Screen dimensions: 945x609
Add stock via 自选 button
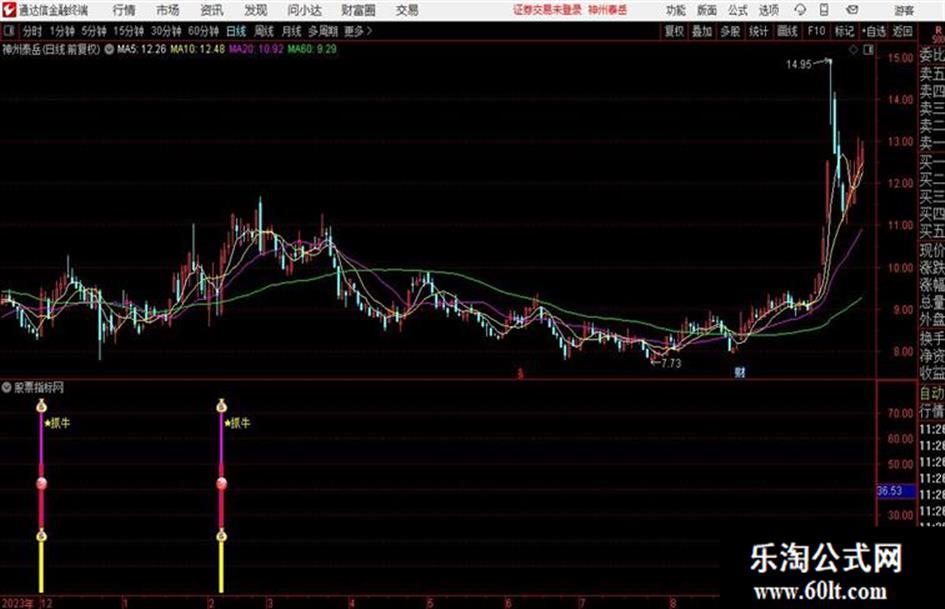(874, 31)
